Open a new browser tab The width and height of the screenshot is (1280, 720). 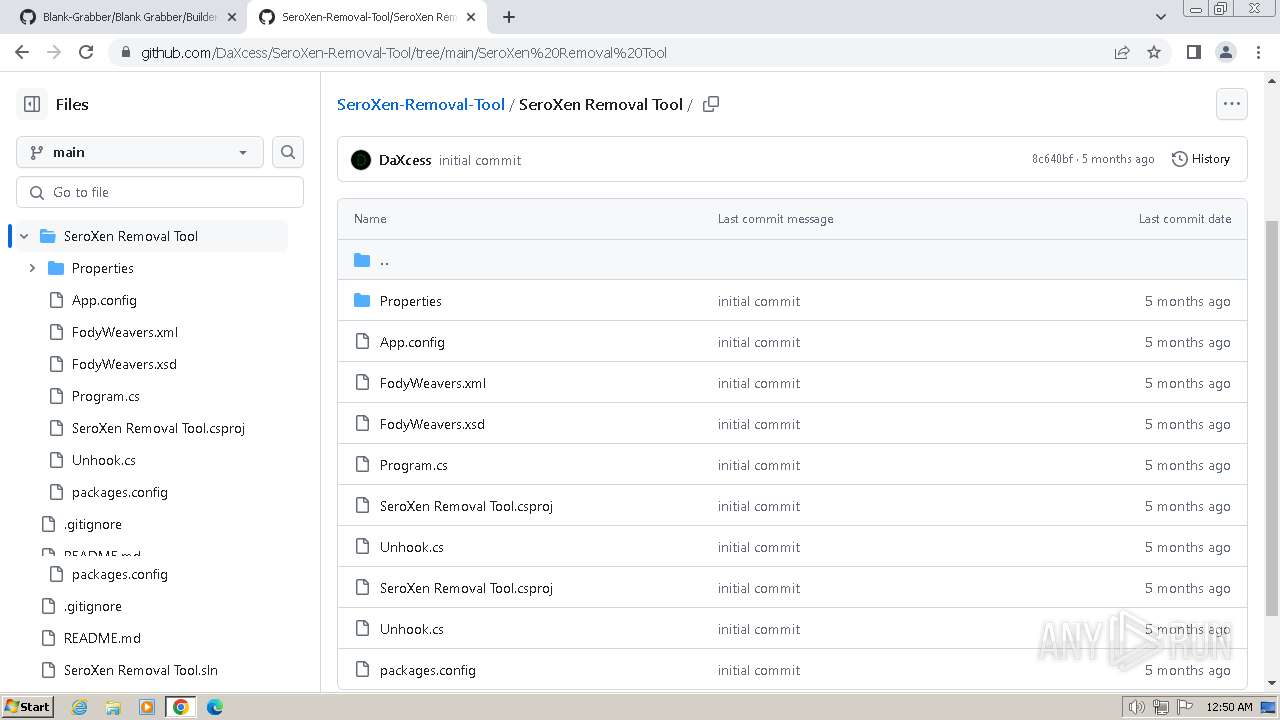509,17
